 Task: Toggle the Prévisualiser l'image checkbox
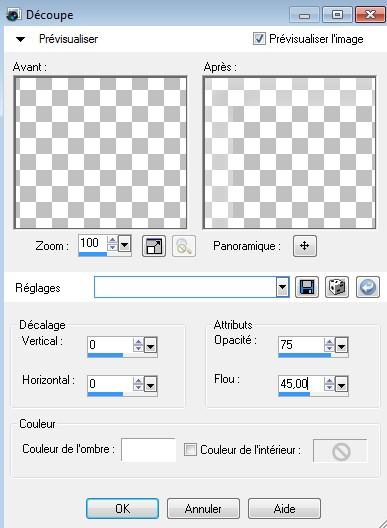[259, 38]
